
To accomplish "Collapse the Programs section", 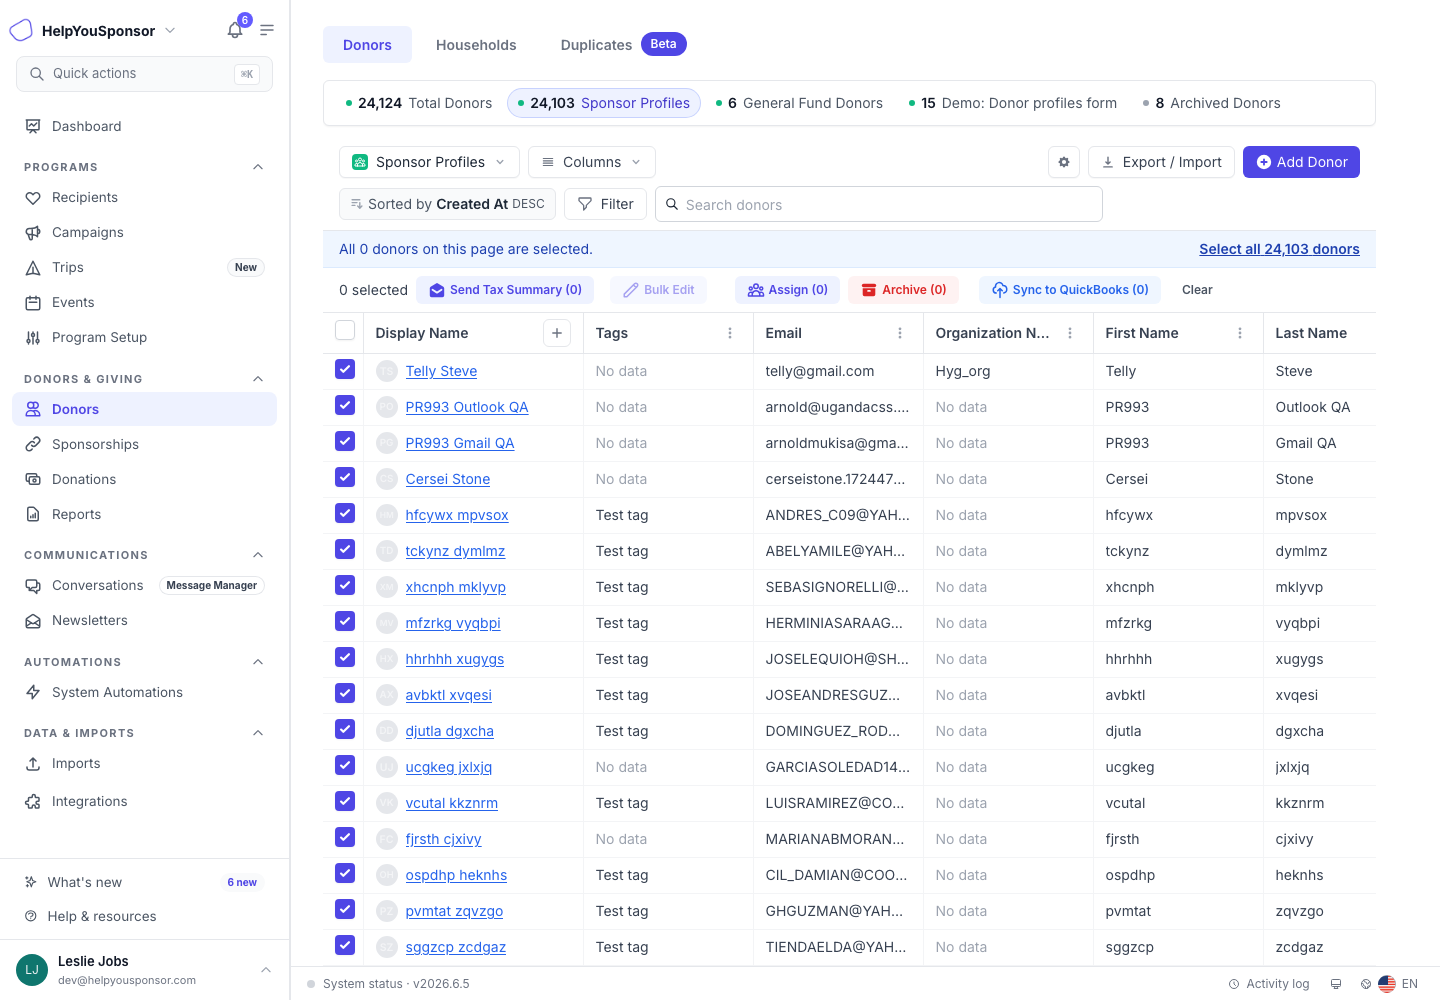I will [x=258, y=167].
